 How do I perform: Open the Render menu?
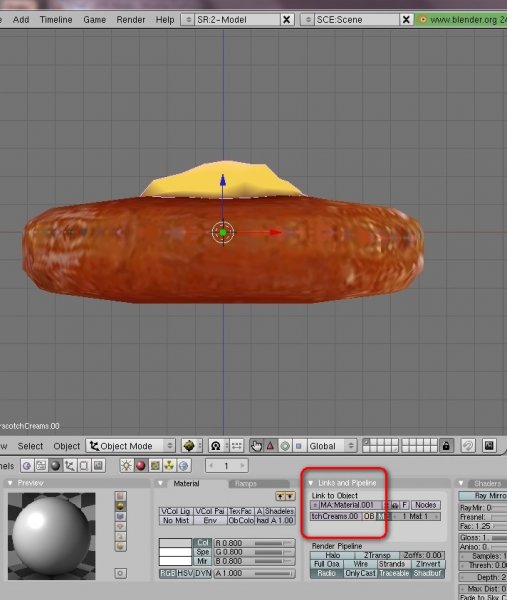coord(131,20)
